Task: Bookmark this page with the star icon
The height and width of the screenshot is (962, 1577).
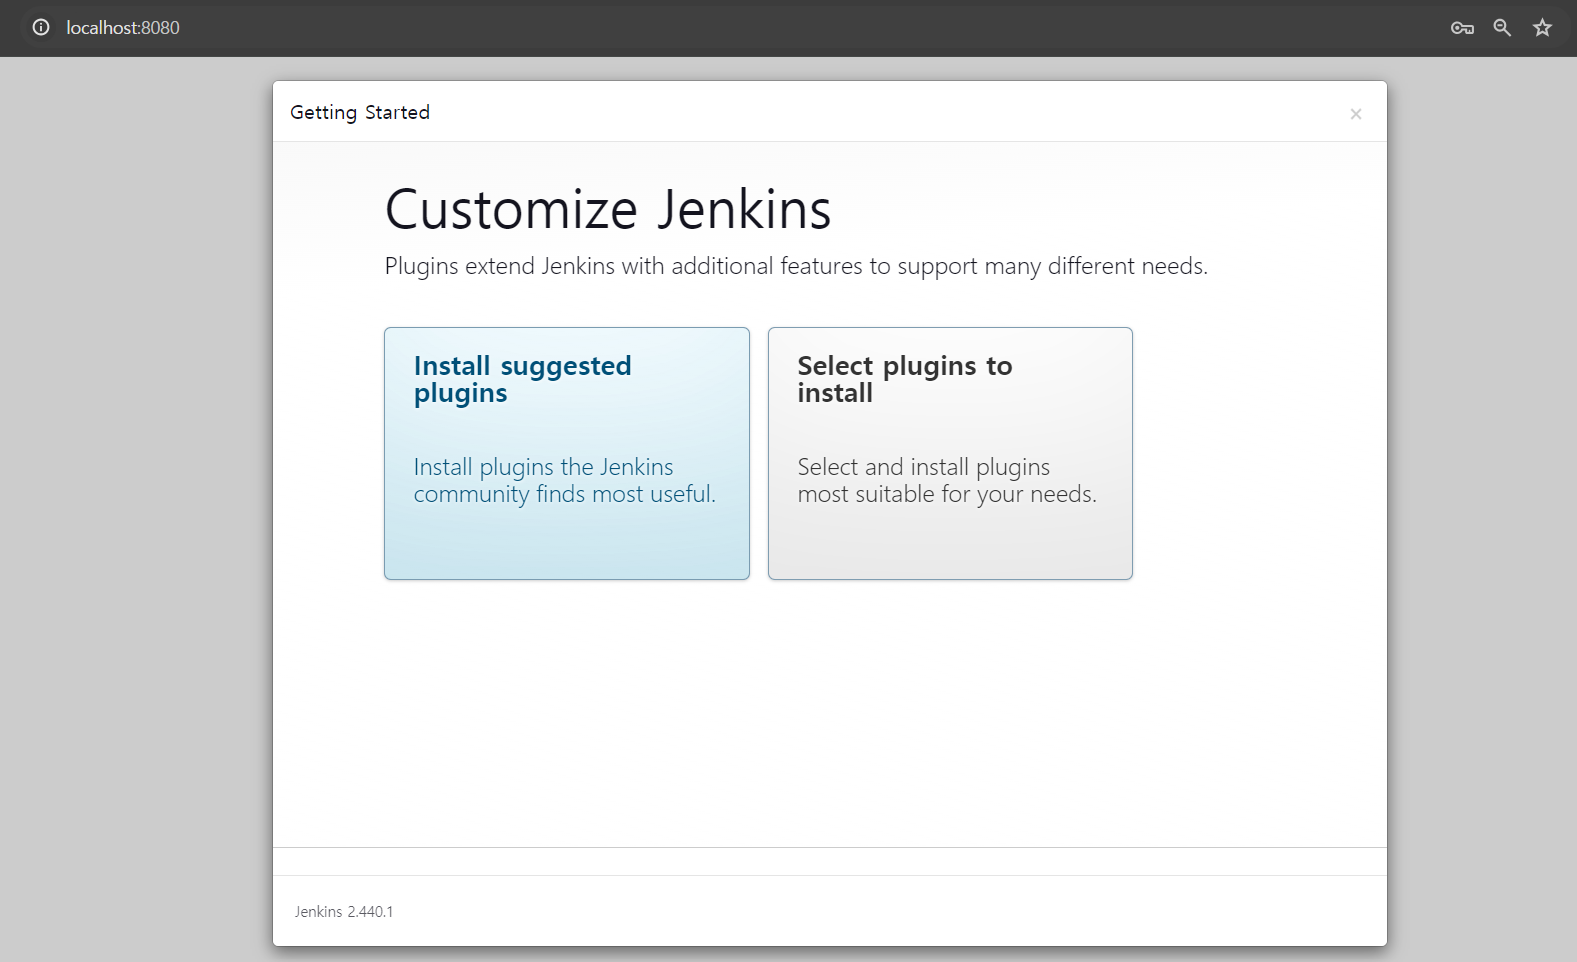Action: (1542, 28)
